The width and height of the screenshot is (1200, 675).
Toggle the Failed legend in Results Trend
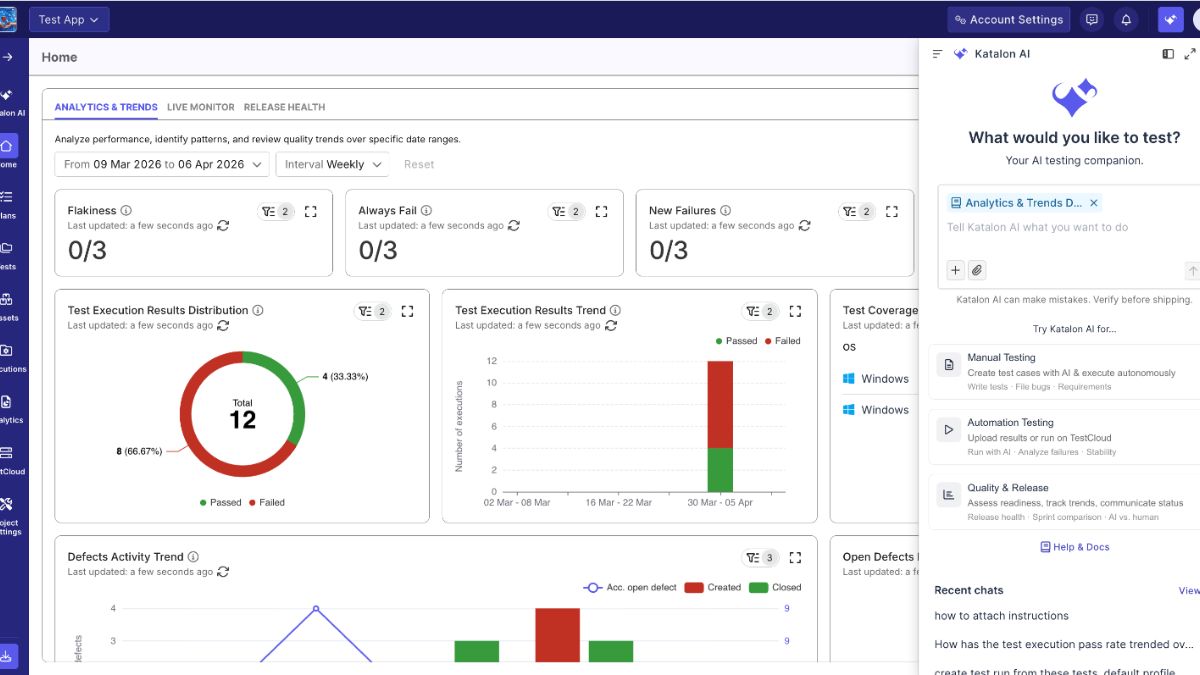[782, 341]
